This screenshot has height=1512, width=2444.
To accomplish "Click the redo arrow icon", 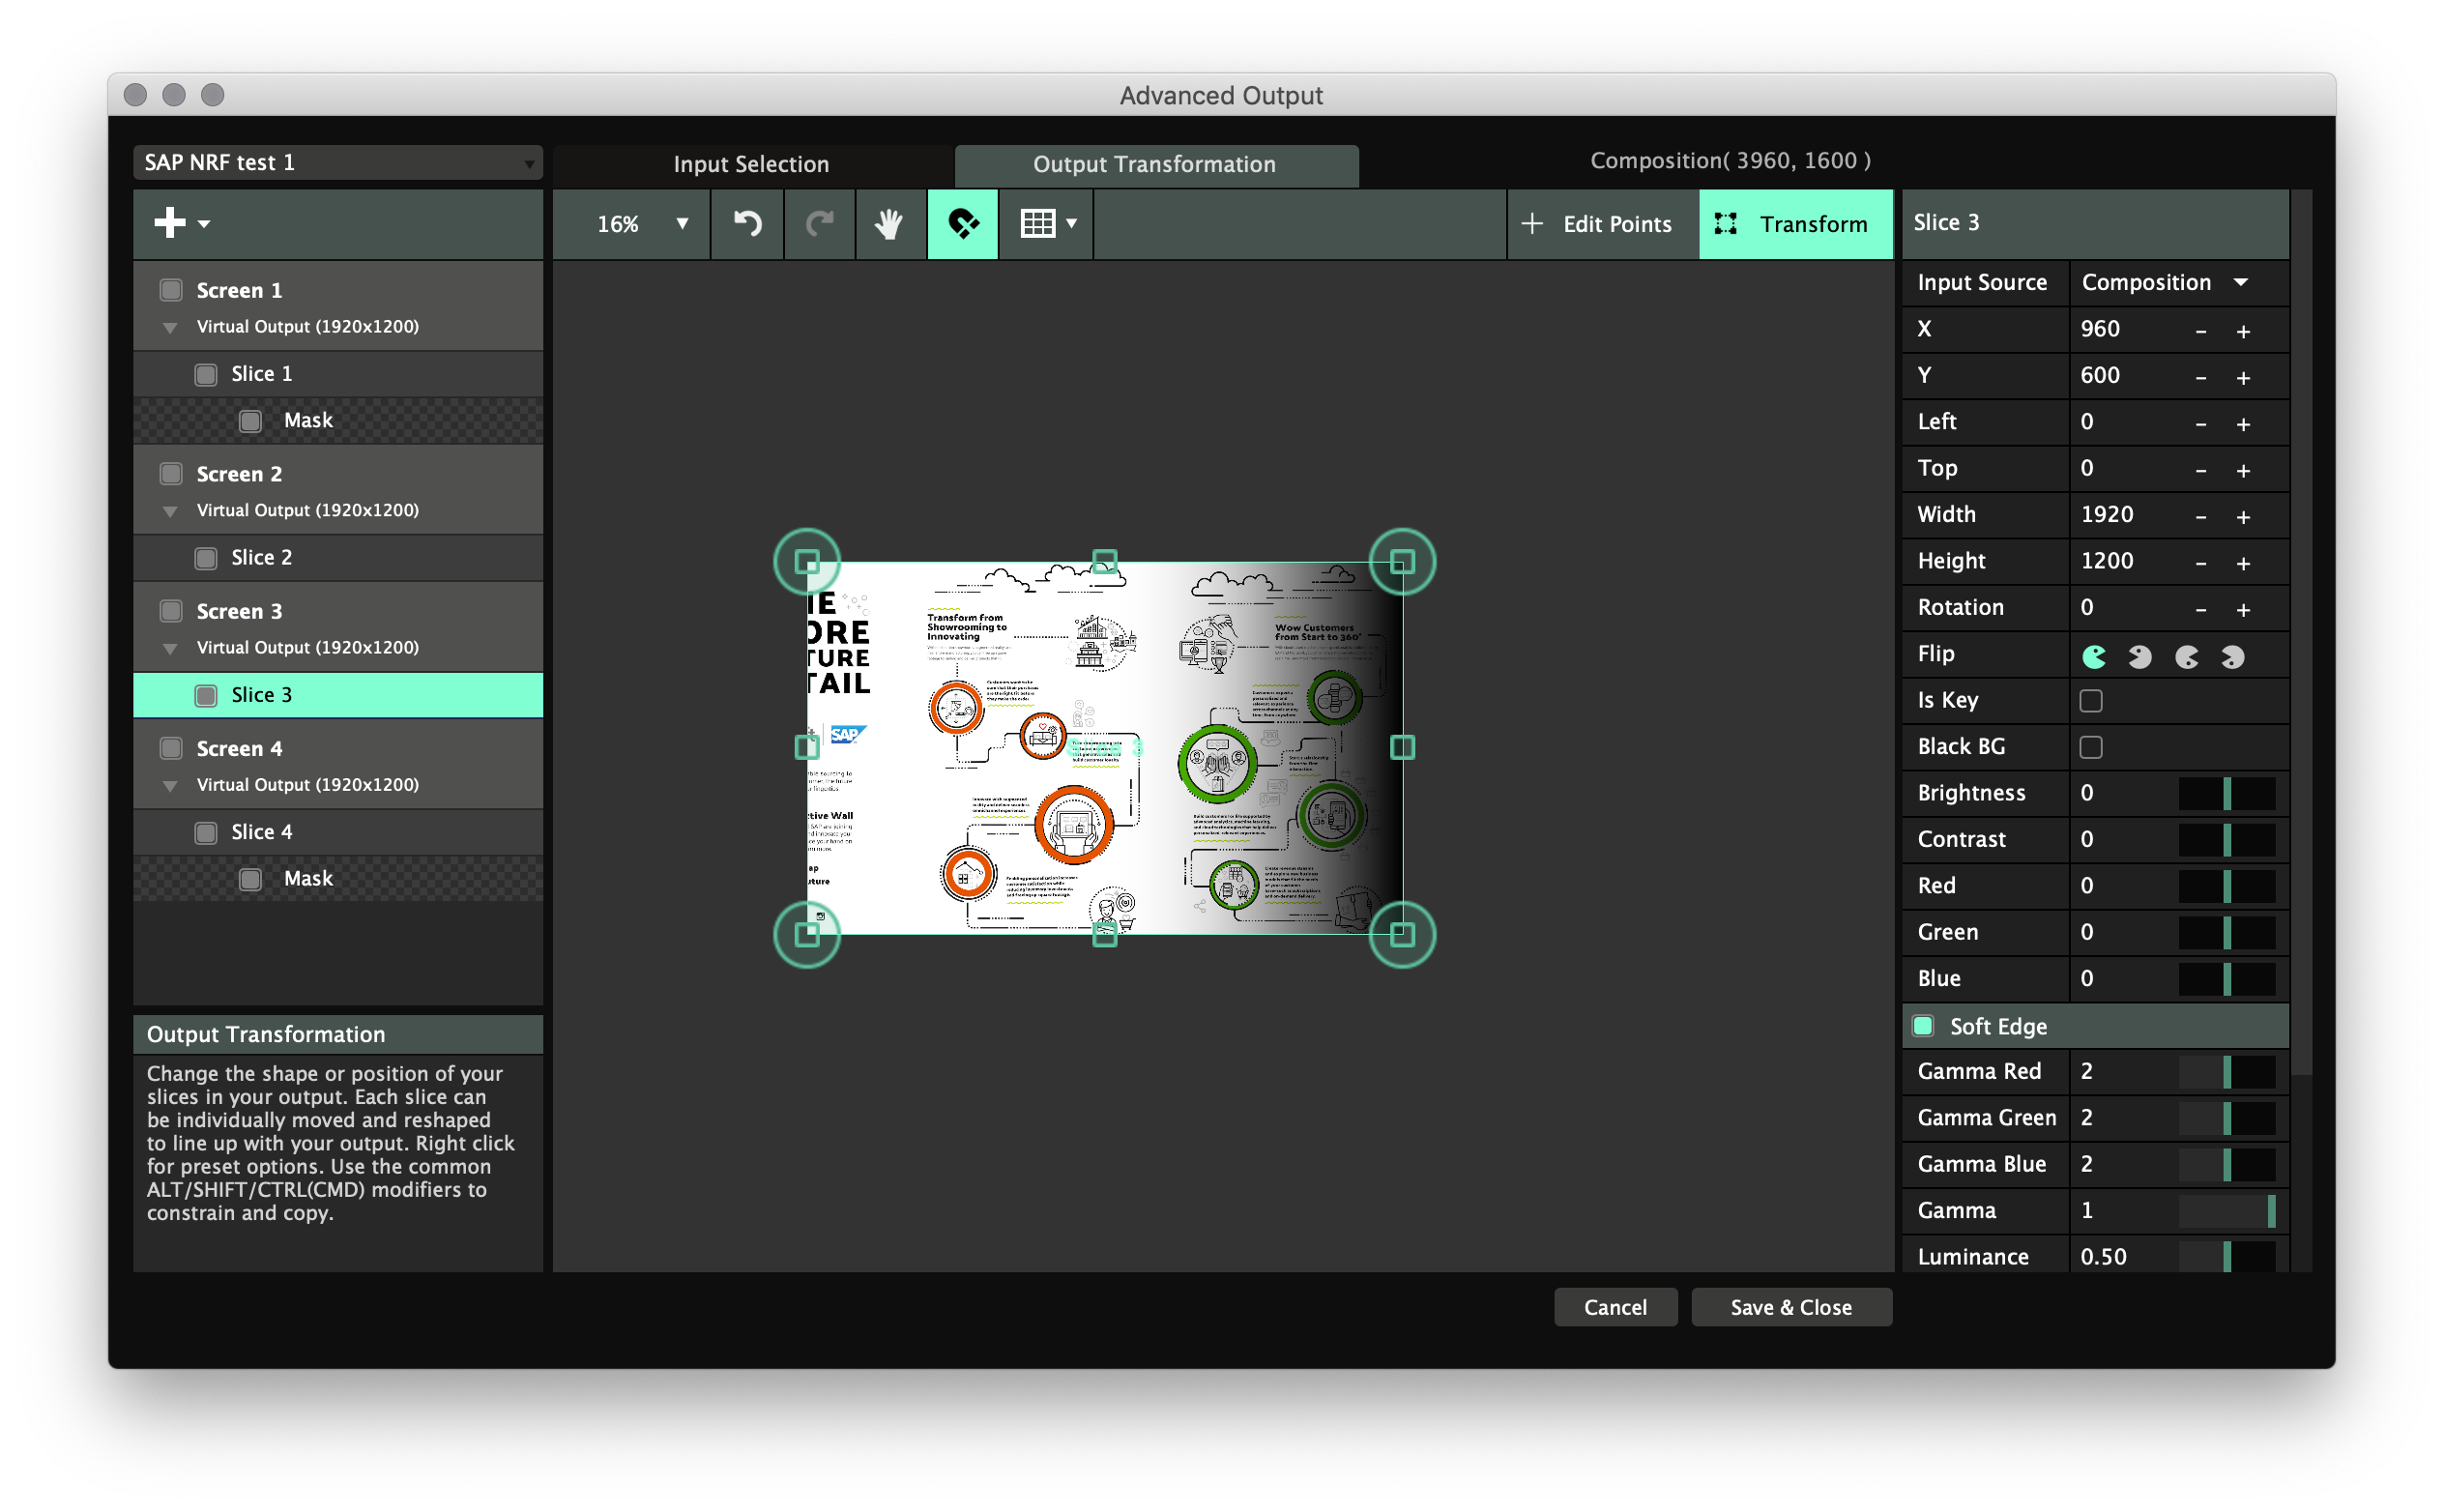I will click(x=819, y=223).
